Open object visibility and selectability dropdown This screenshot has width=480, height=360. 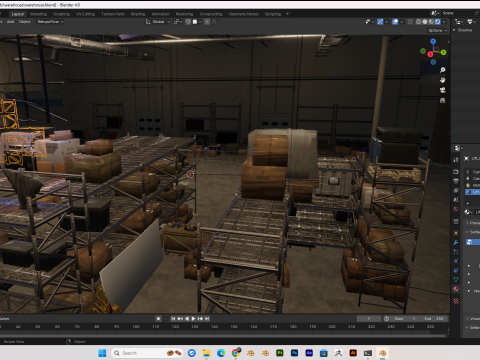click(x=370, y=22)
